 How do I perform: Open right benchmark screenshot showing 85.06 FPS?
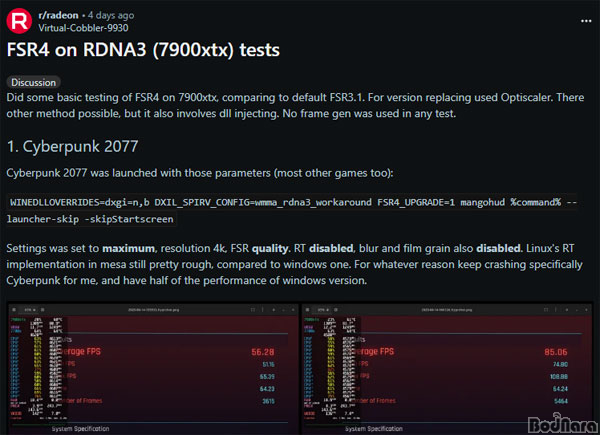pos(447,369)
